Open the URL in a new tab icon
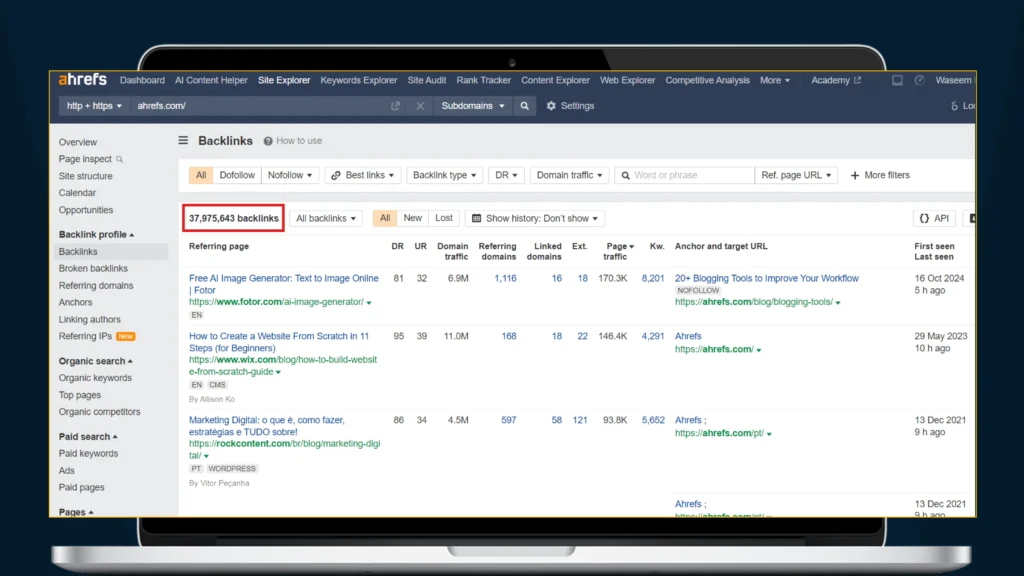This screenshot has width=1024, height=576. 396,106
